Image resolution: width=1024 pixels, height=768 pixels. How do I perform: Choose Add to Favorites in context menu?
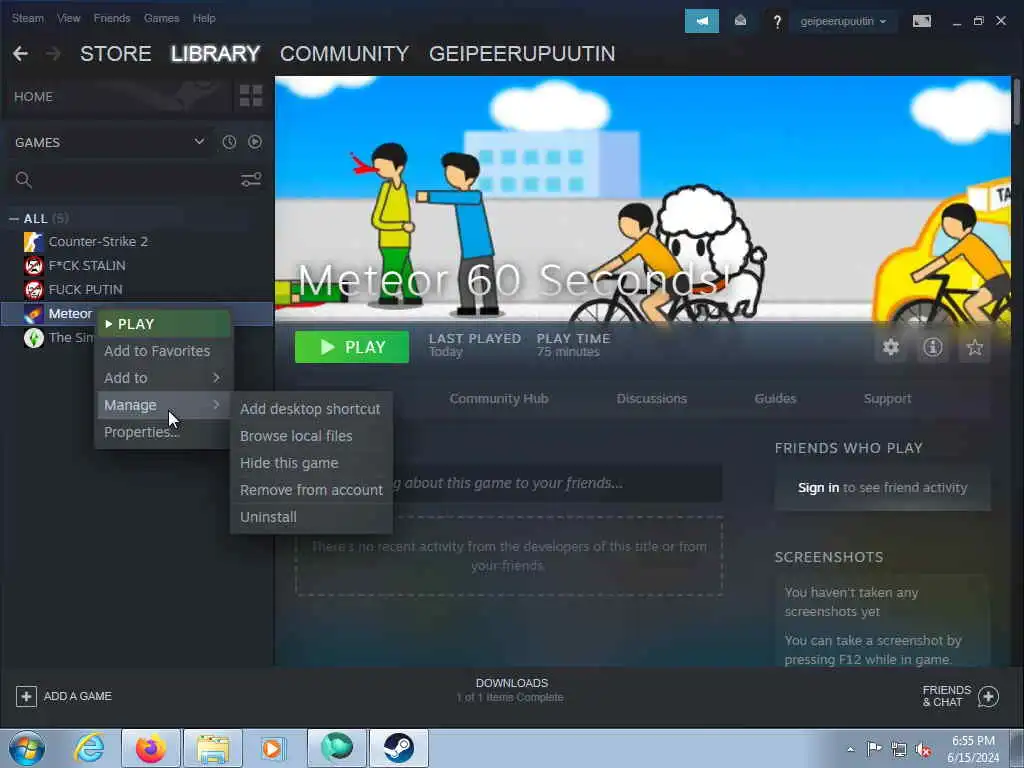(x=163, y=351)
